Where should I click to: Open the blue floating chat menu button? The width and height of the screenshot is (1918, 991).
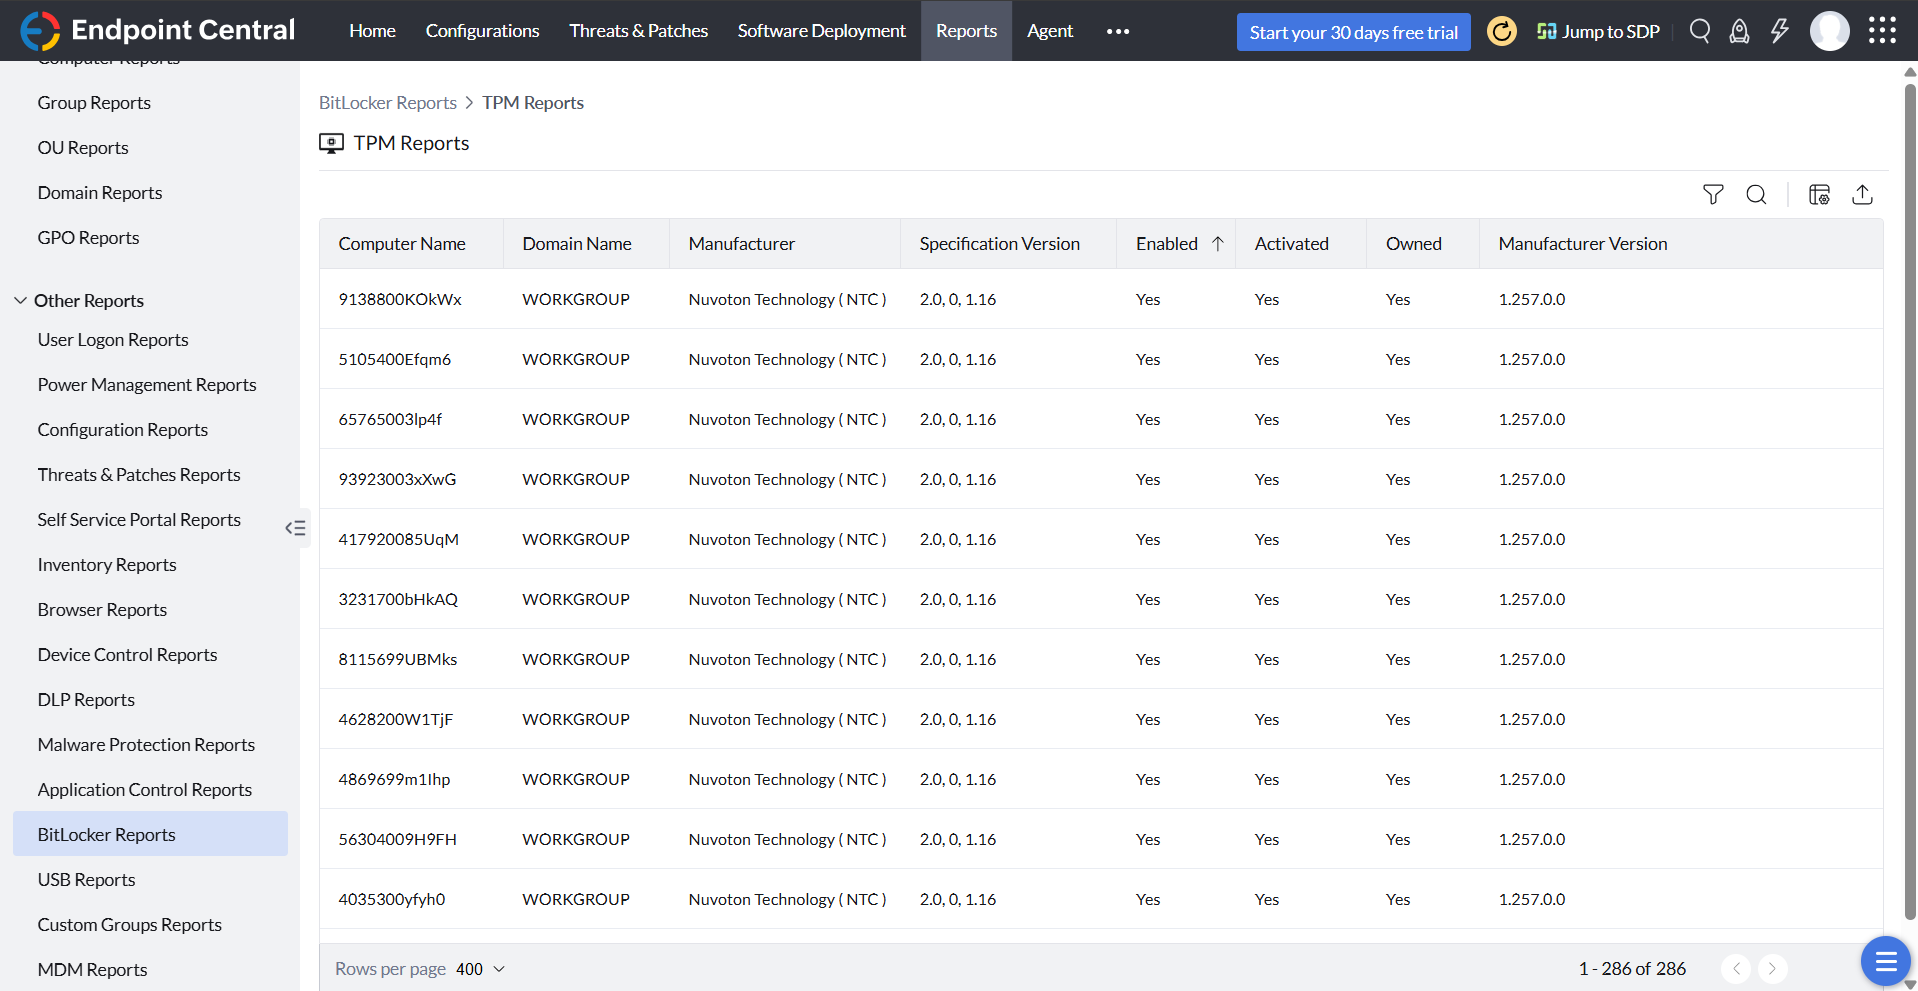pyautogui.click(x=1886, y=961)
